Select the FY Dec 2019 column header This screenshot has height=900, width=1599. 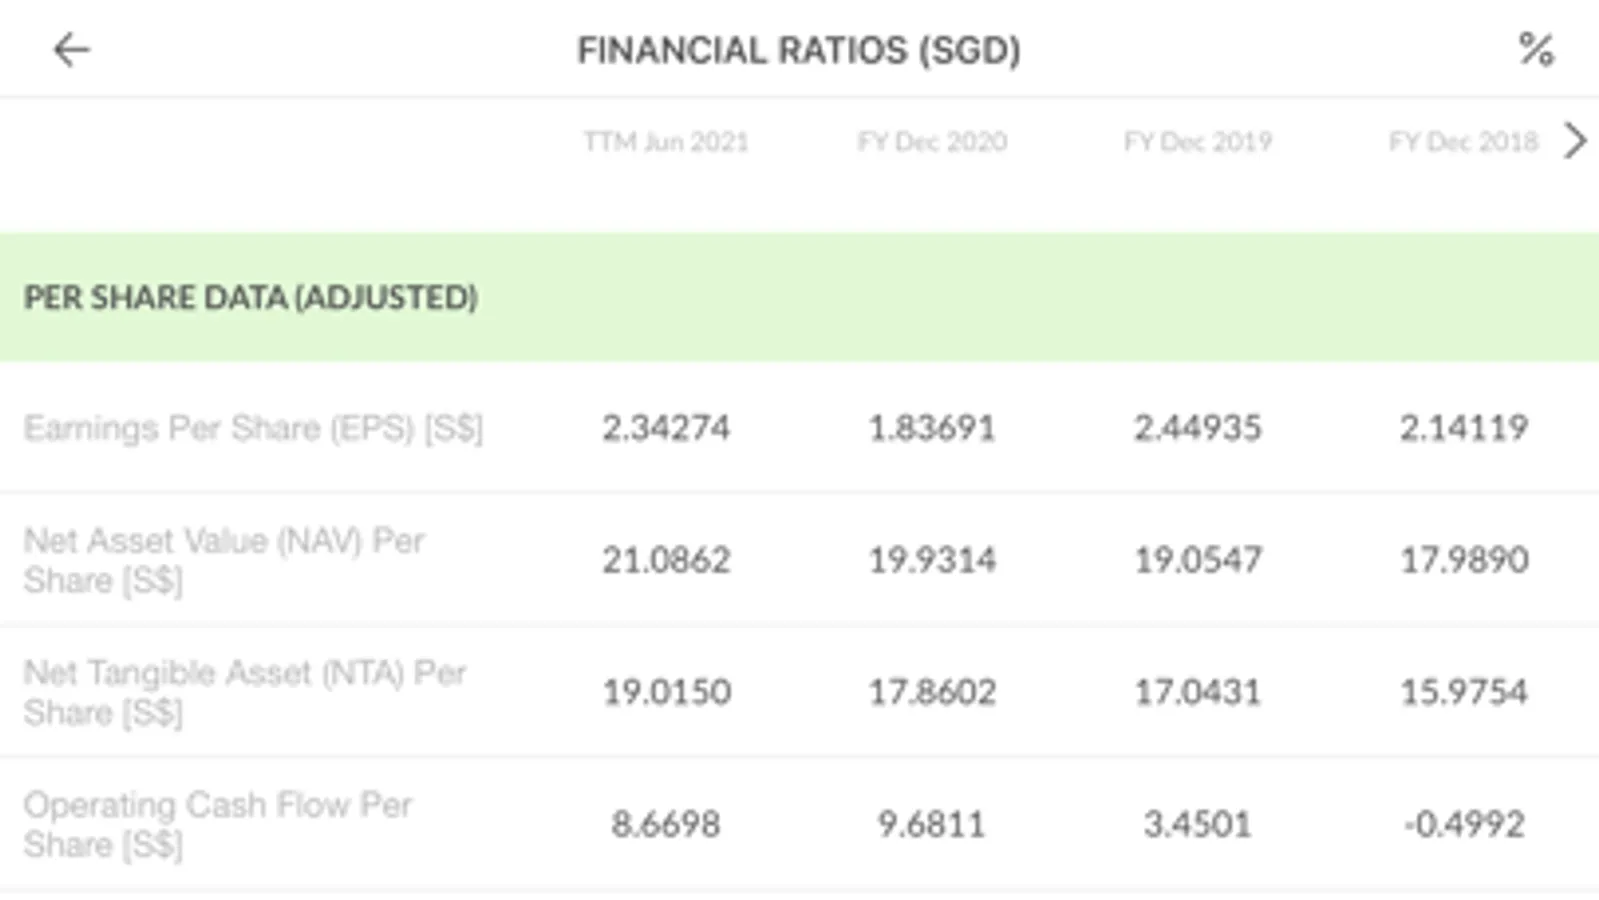[1197, 142]
